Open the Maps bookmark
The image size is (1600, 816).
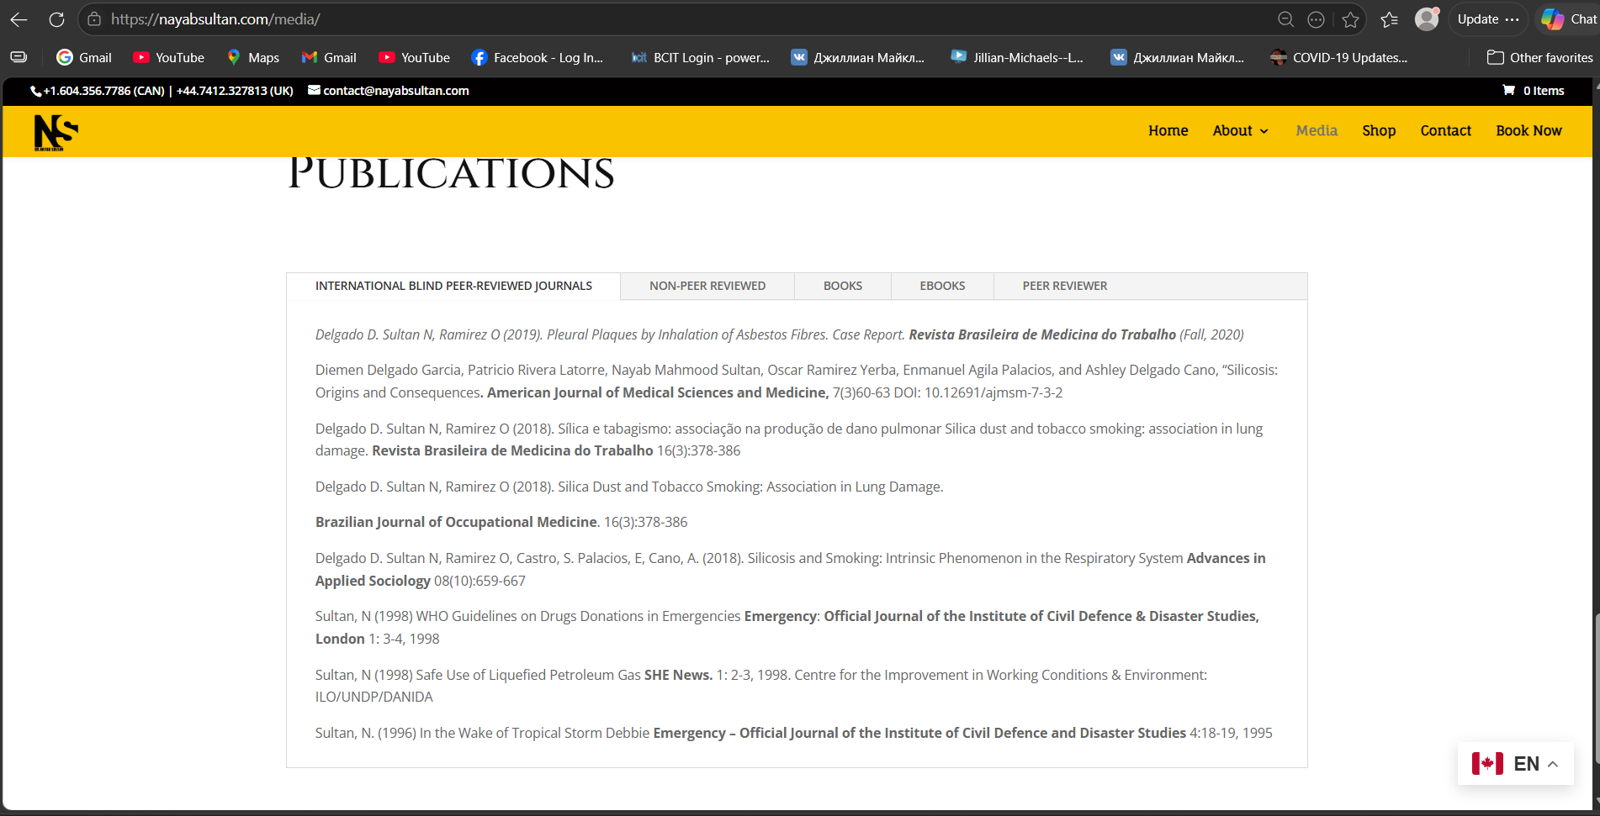coord(253,57)
